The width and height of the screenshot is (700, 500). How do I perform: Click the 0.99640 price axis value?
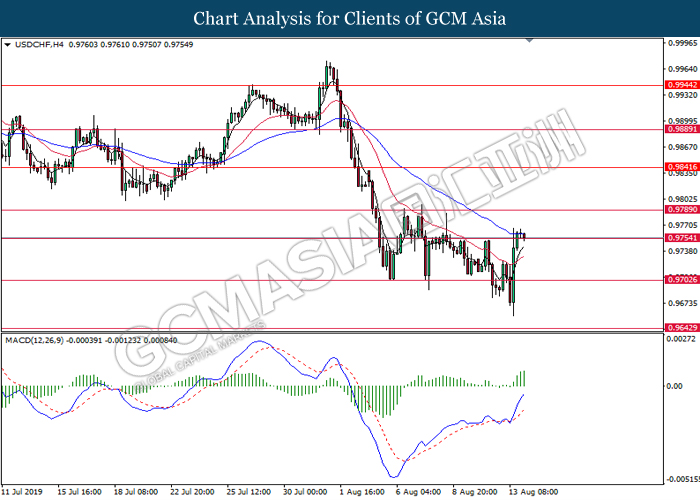click(x=683, y=69)
